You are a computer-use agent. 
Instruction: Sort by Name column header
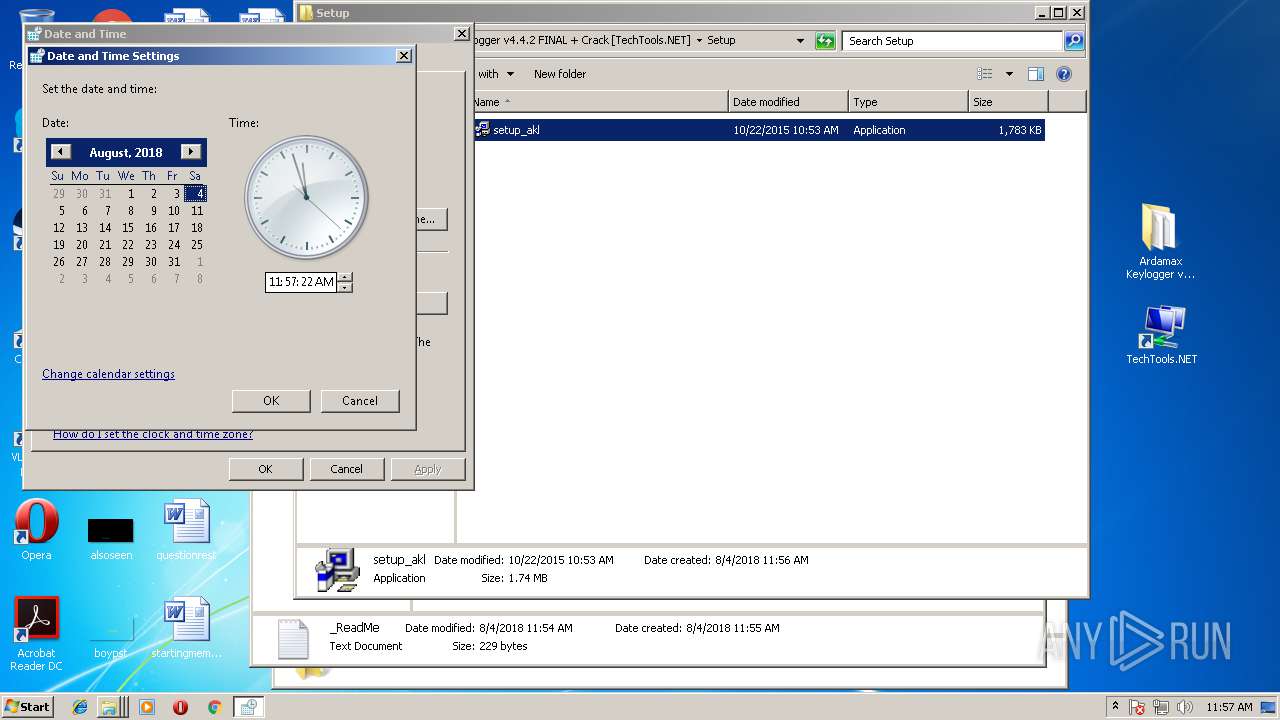[600, 102]
